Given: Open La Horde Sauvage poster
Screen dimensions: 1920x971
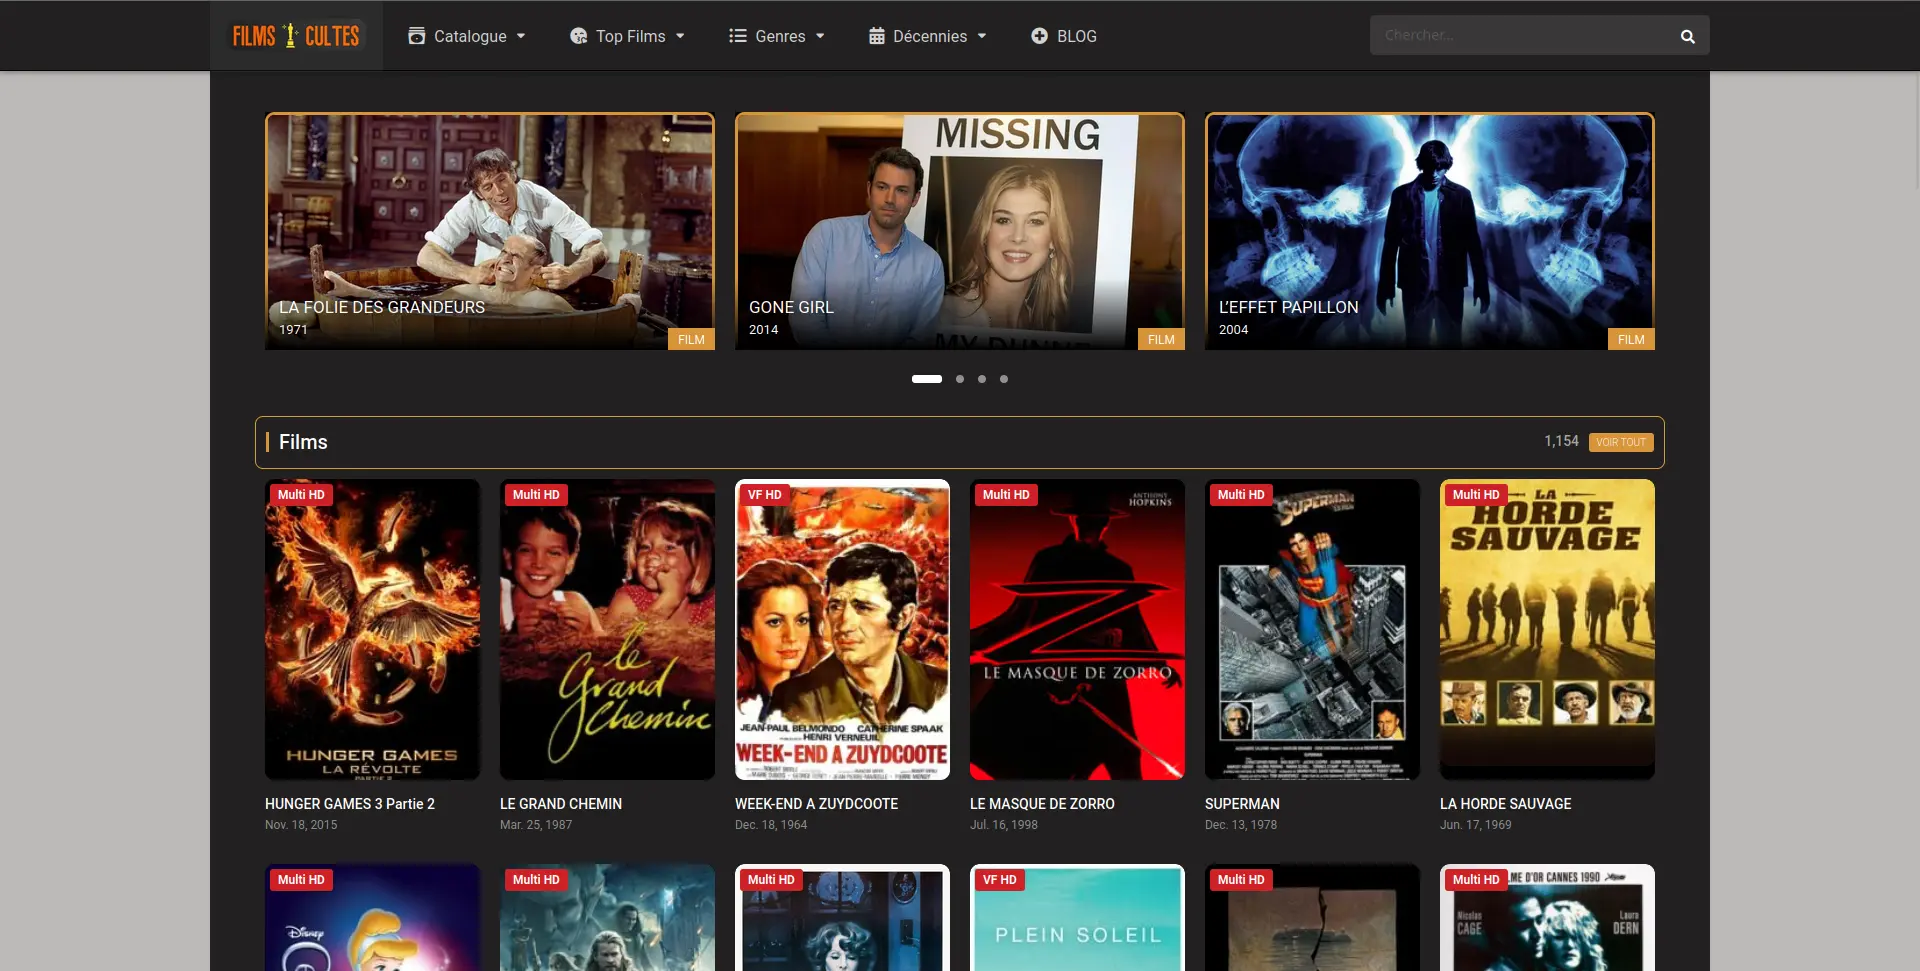Looking at the screenshot, I should [x=1547, y=630].
